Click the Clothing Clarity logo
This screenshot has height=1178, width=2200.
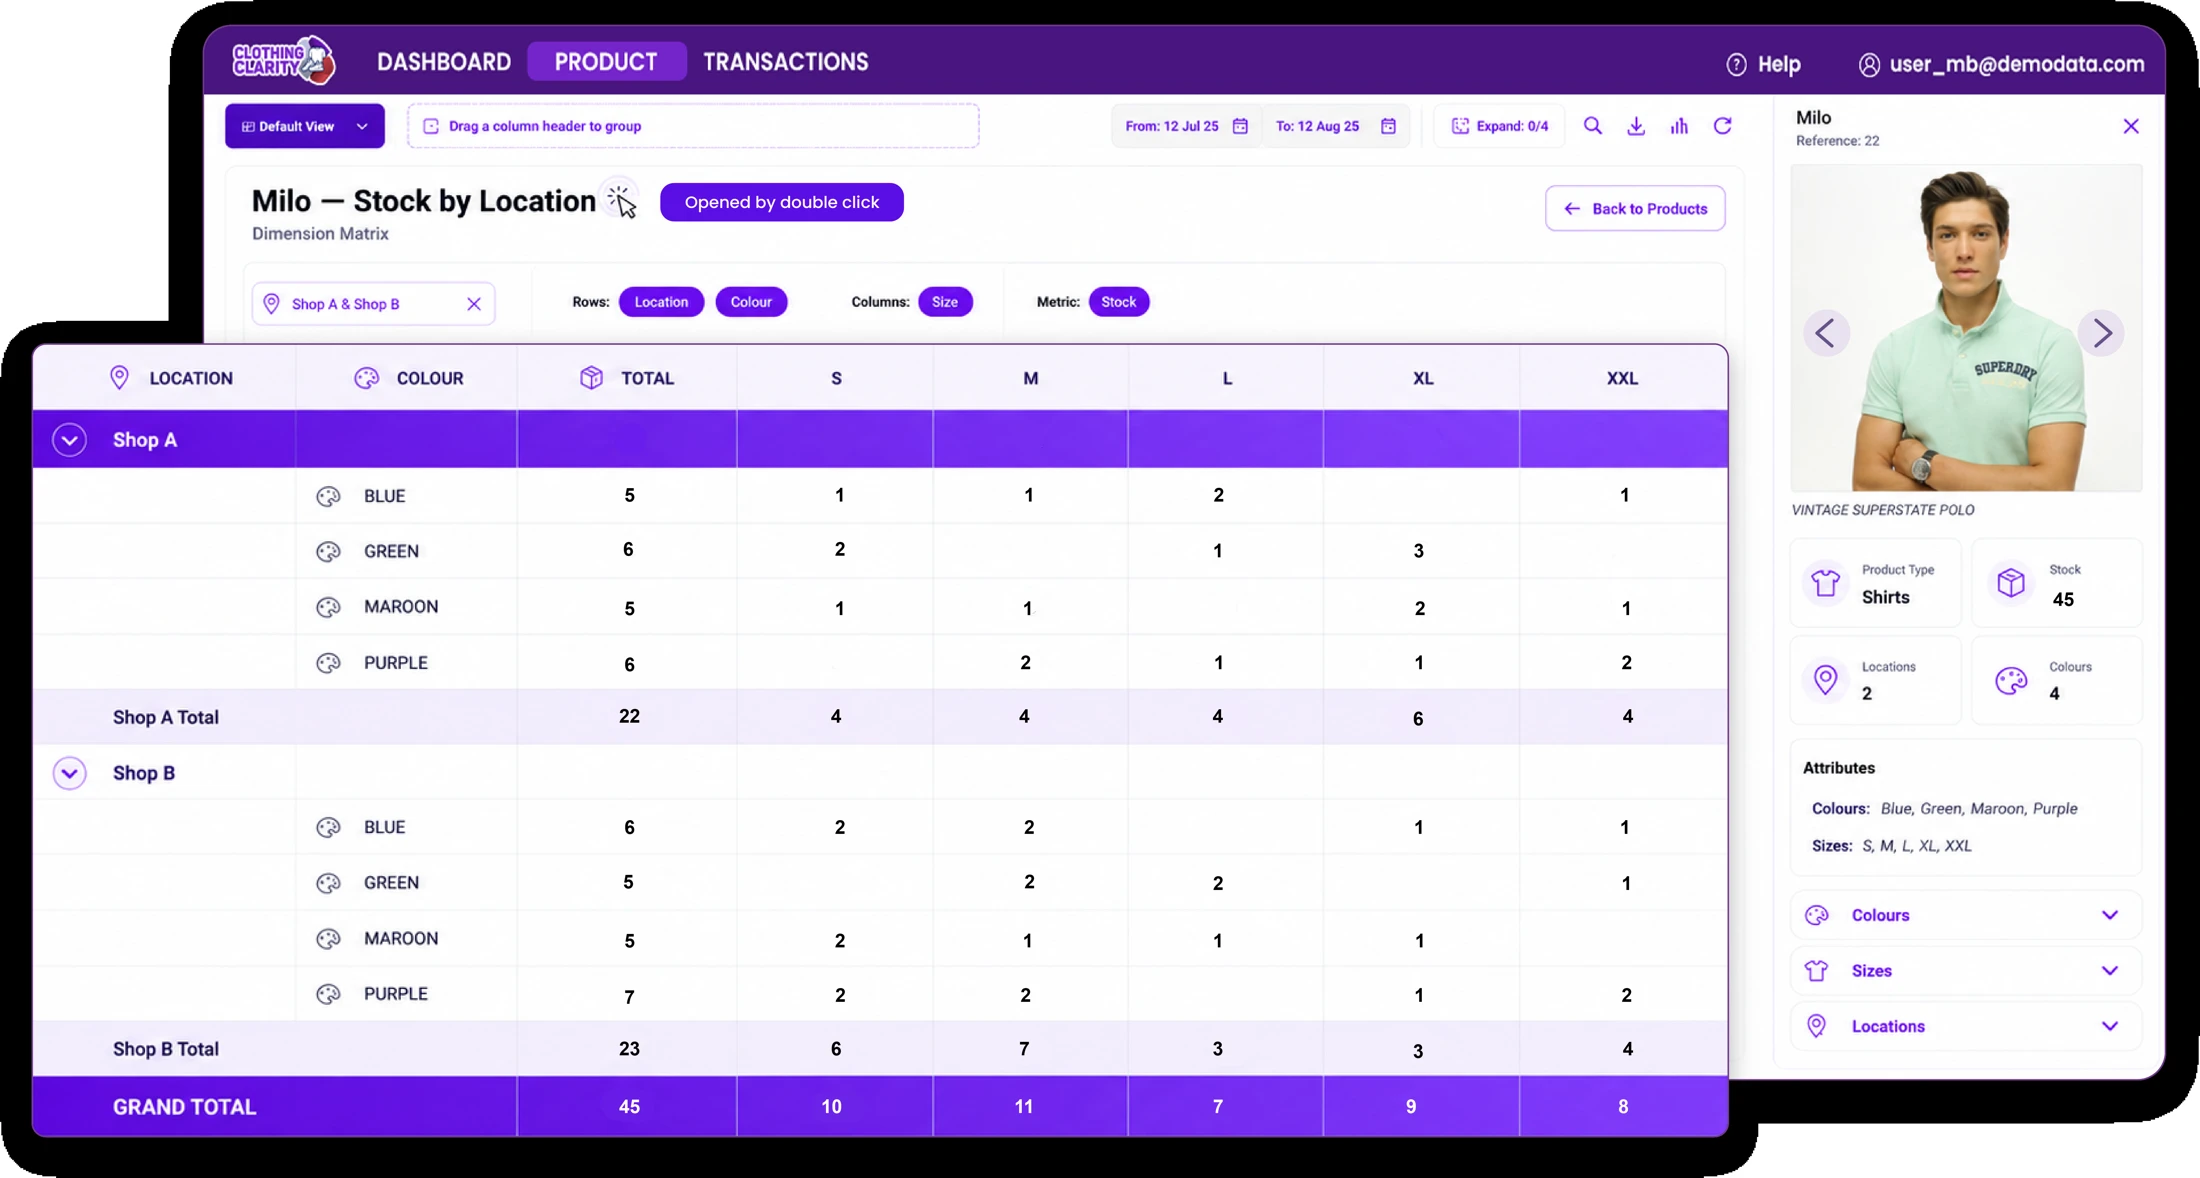point(283,60)
